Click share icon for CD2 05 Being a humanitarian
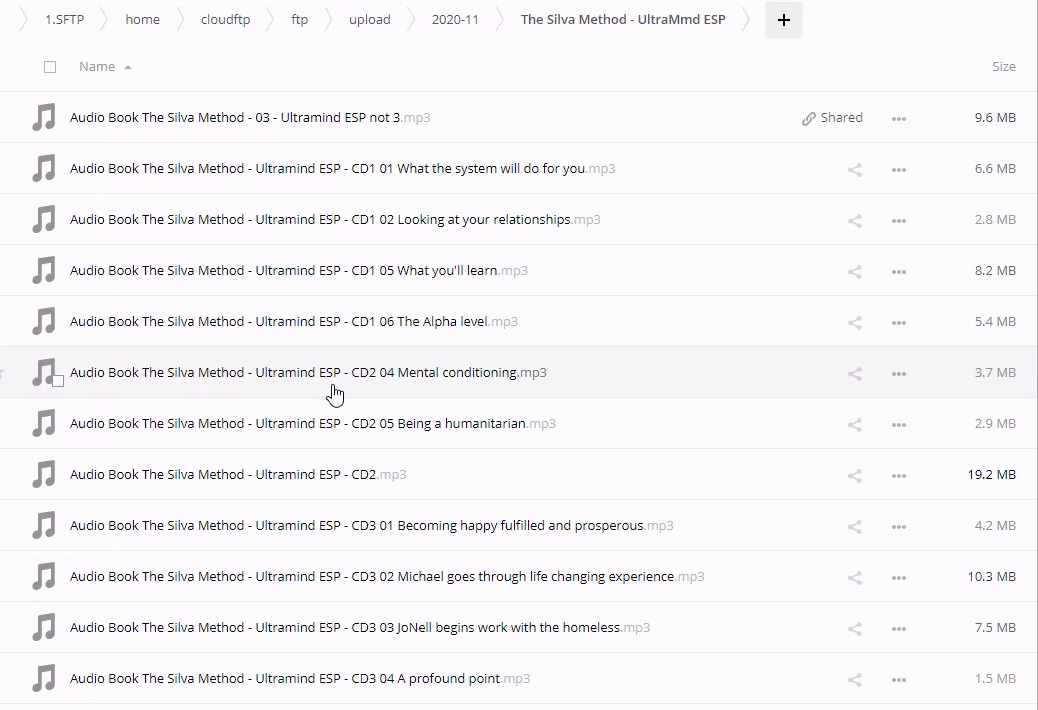Image resolution: width=1038 pixels, height=710 pixels. [x=854, y=425]
